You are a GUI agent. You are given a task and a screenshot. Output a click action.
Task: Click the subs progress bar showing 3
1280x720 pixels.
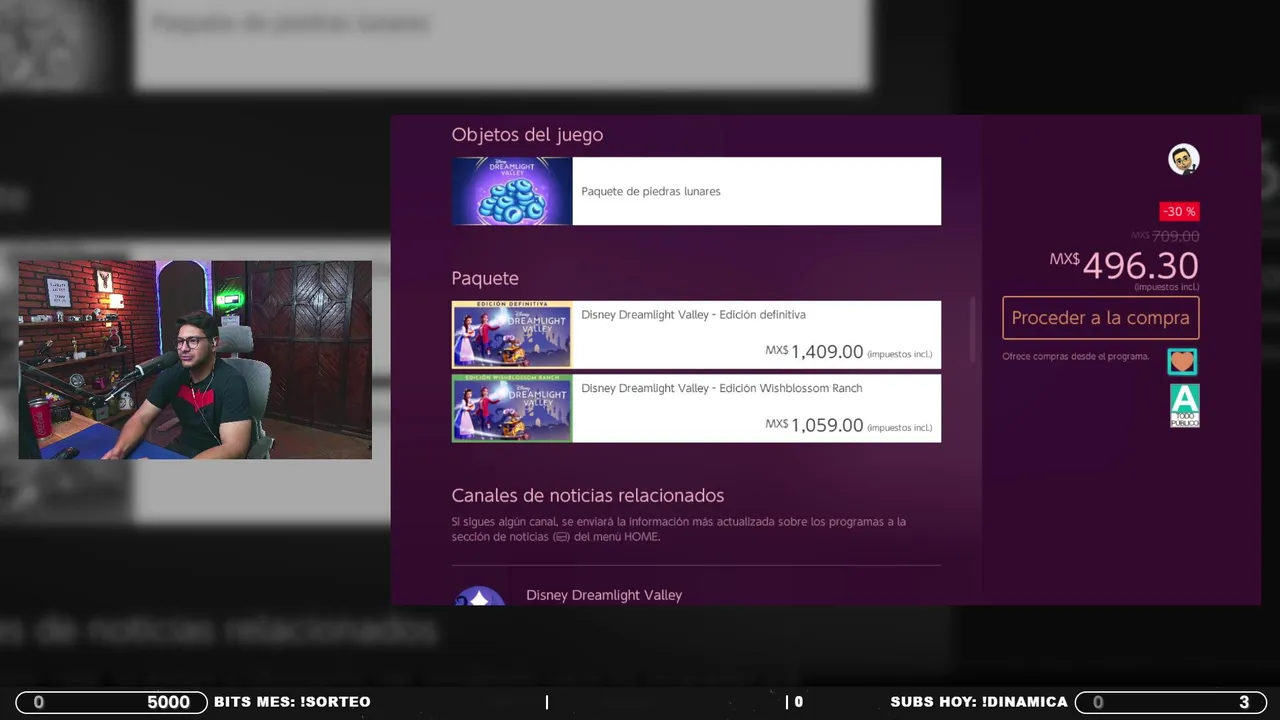[1171, 702]
